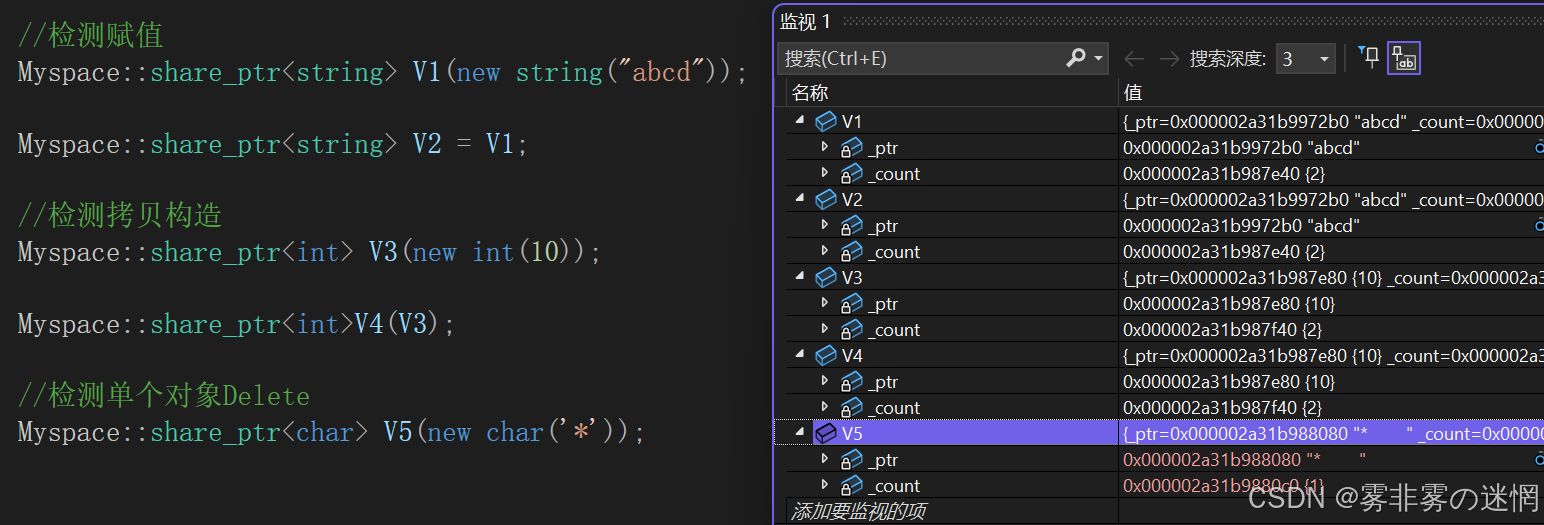Click V3 _ptr value 0x000002a31b987e80 {10}

(x=1229, y=303)
